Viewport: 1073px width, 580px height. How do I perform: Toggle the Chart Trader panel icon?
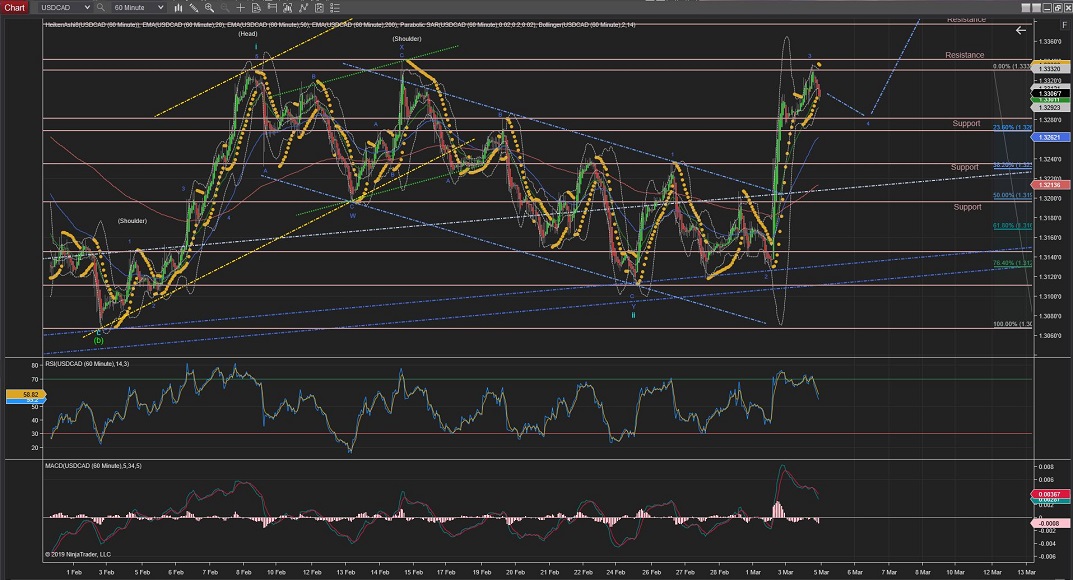[272, 8]
